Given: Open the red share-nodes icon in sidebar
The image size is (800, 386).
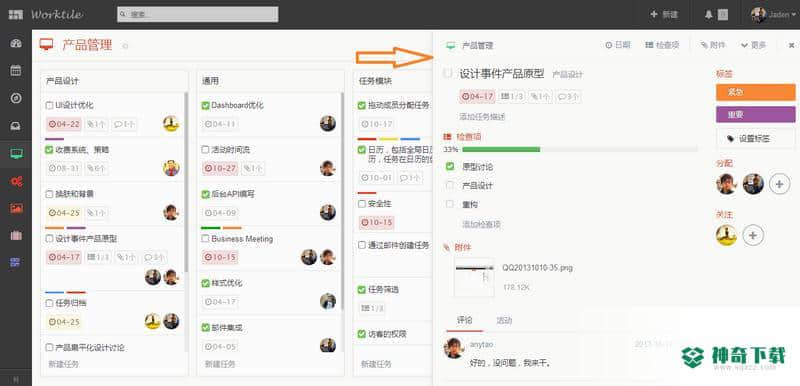Looking at the screenshot, I should tap(16, 181).
